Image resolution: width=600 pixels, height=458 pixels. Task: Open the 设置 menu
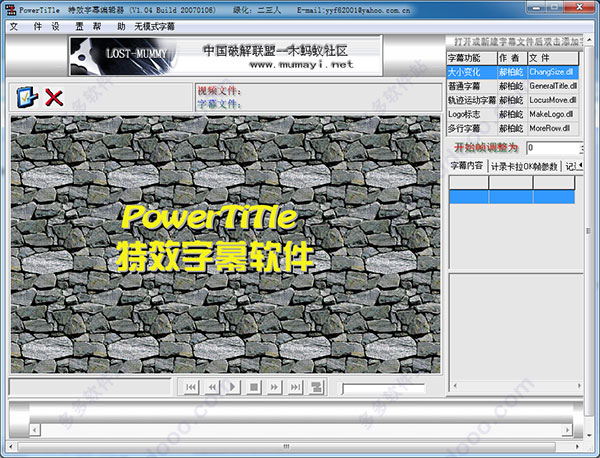(67, 26)
